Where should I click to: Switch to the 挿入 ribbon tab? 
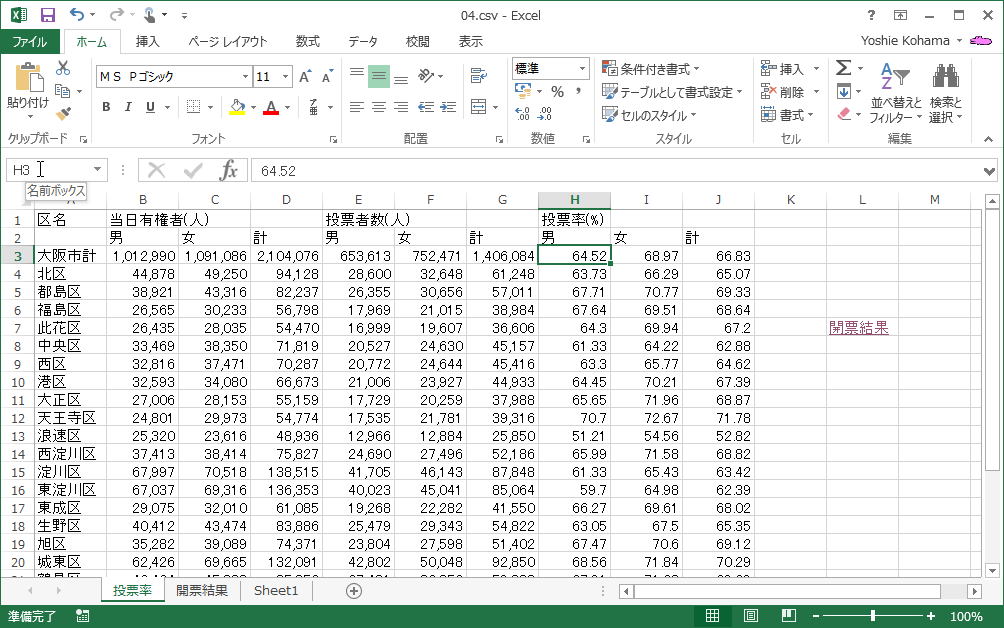[147, 42]
